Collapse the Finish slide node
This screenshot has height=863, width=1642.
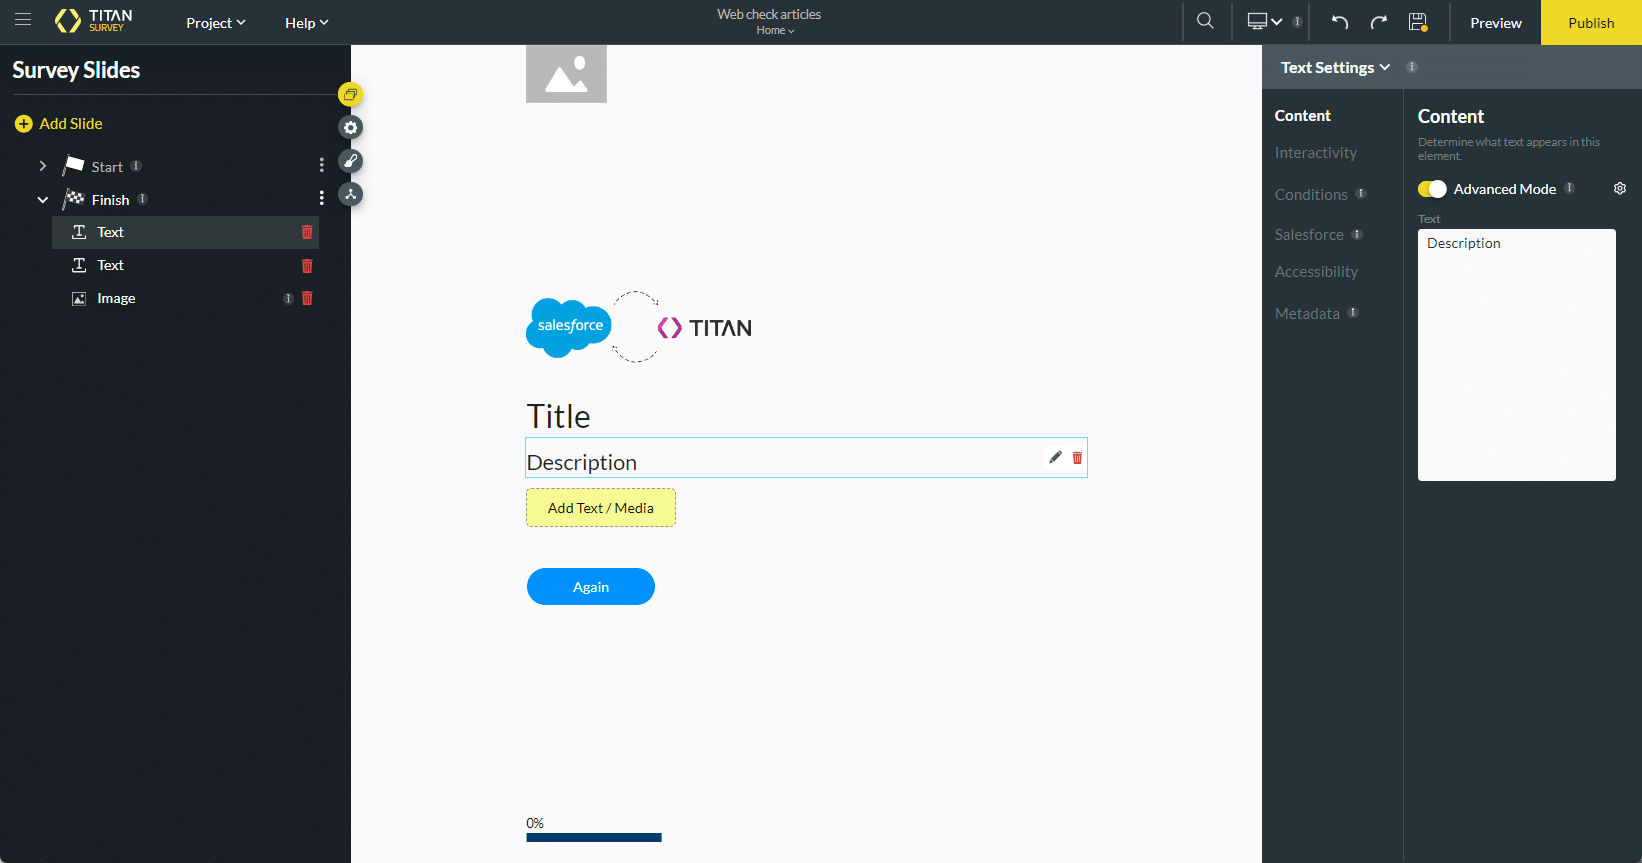pyautogui.click(x=43, y=200)
